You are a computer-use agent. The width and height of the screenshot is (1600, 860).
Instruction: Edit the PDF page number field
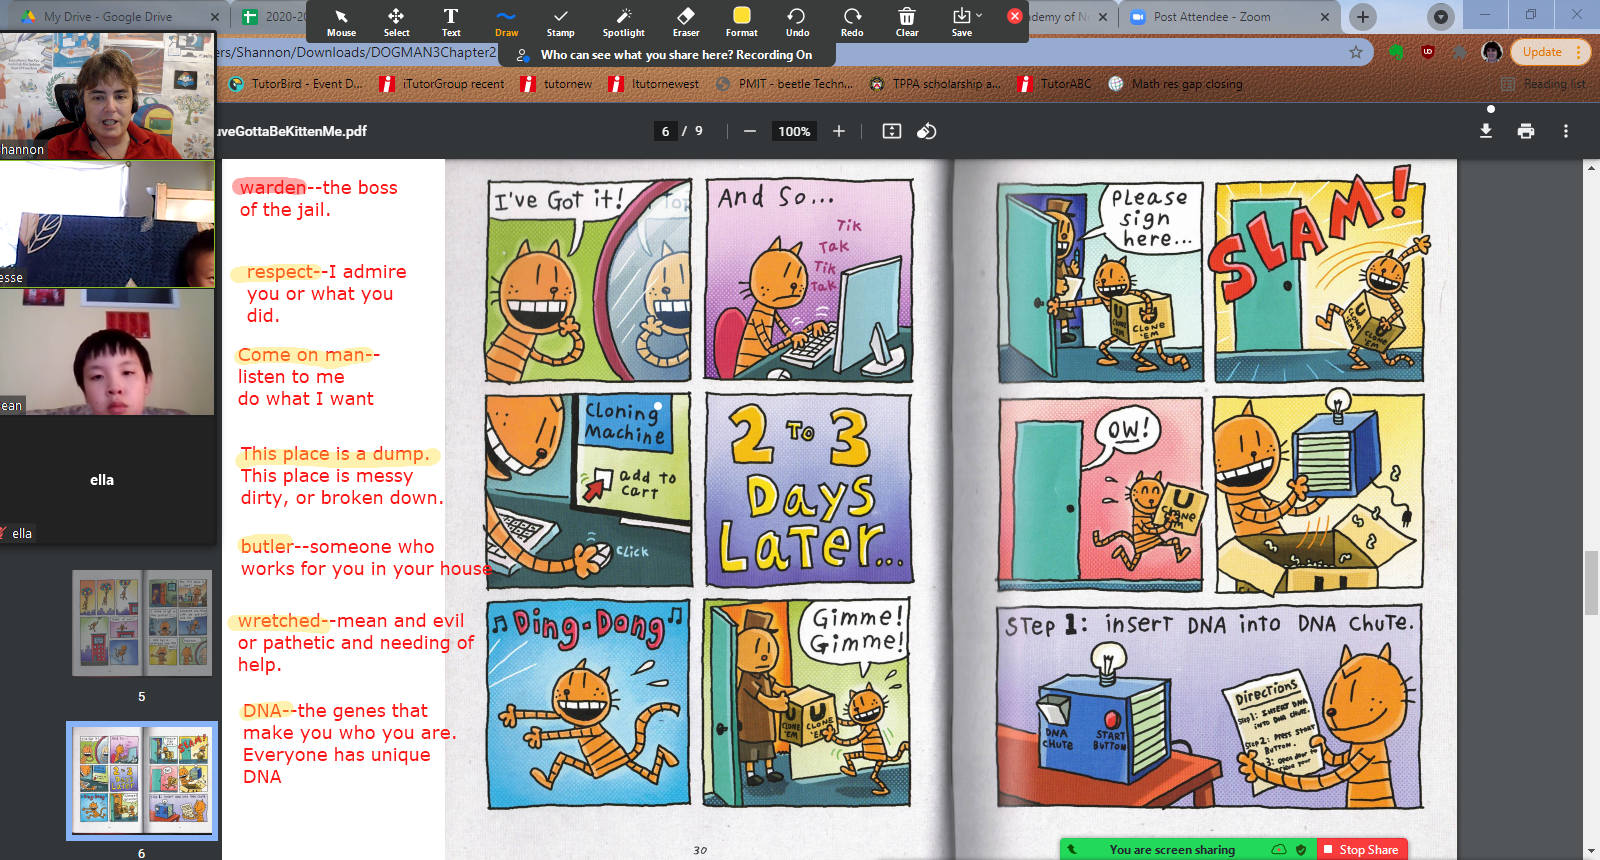click(665, 131)
